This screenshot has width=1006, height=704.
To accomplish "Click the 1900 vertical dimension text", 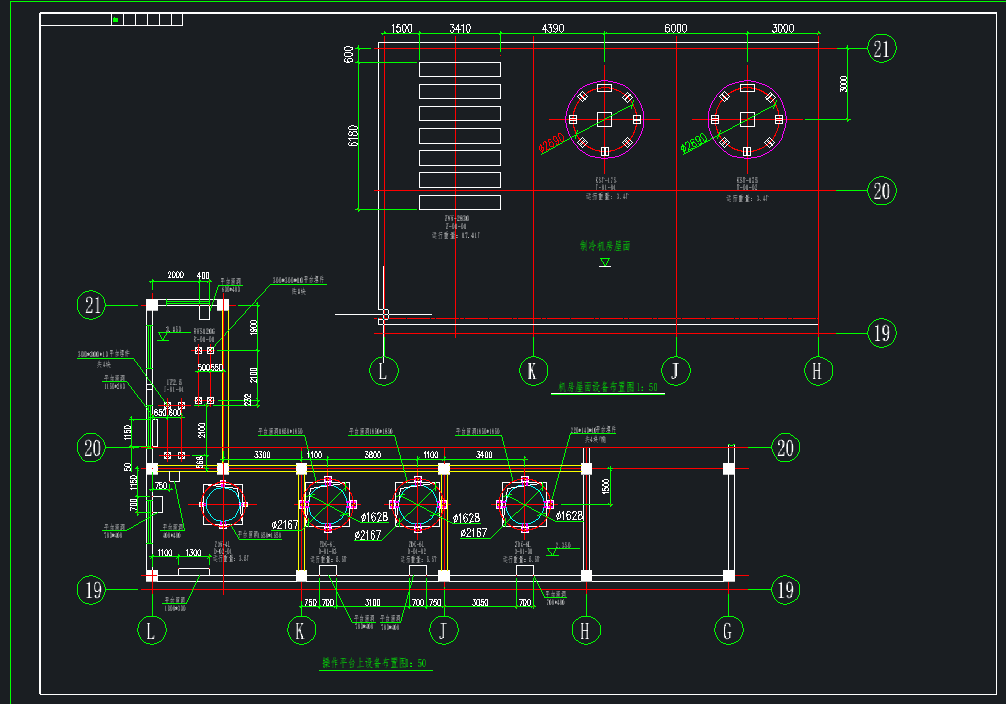I will coord(253,327).
